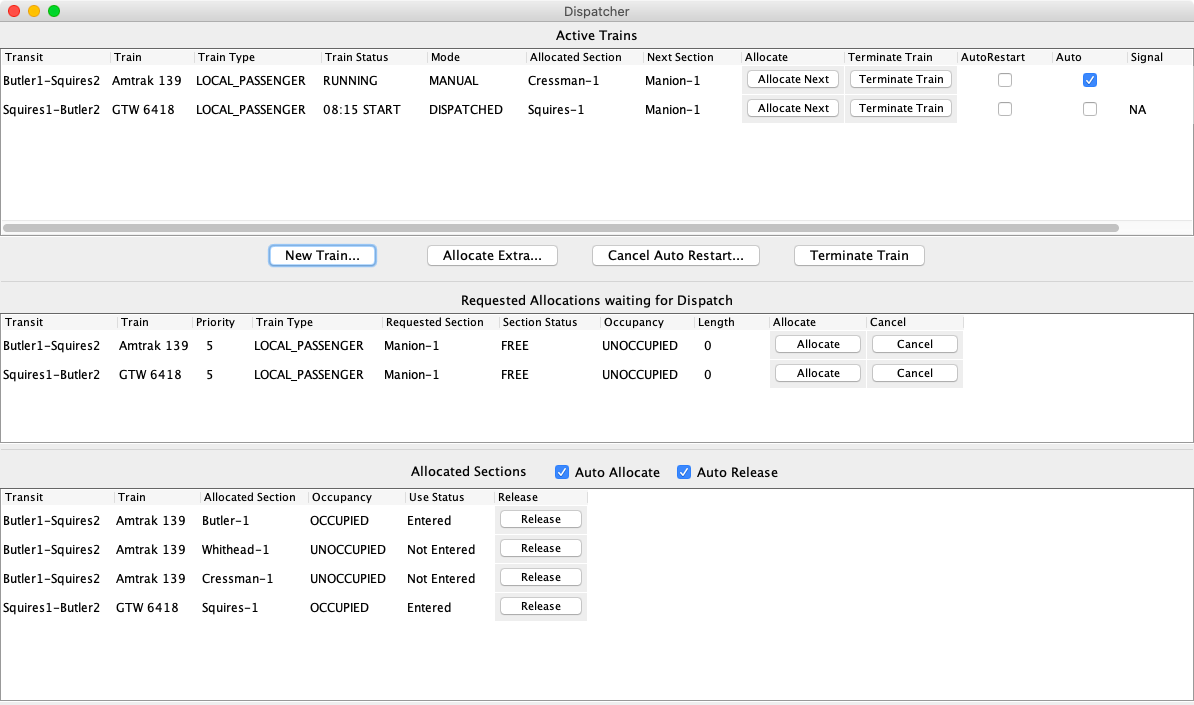Release the Squires-1 section
Image resolution: width=1194 pixels, height=705 pixels.
tap(540, 606)
